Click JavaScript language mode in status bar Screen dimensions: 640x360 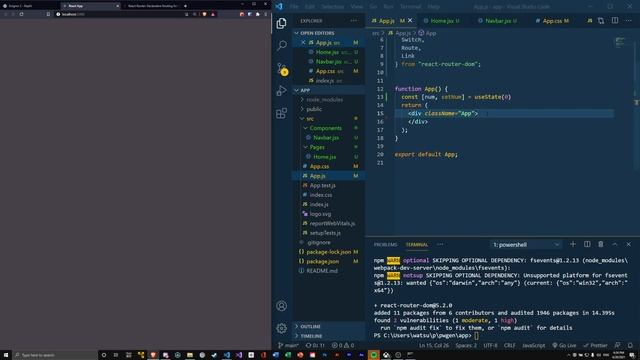click(533, 345)
